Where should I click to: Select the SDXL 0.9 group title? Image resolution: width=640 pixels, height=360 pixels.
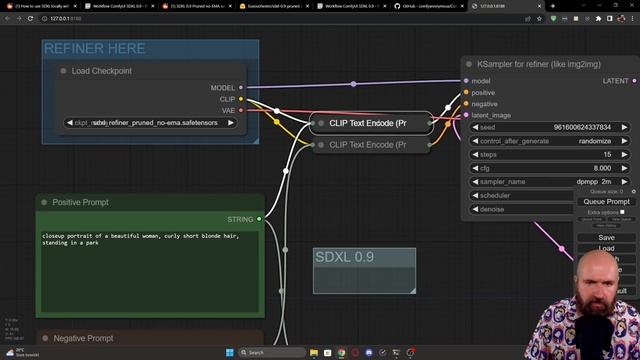click(344, 257)
